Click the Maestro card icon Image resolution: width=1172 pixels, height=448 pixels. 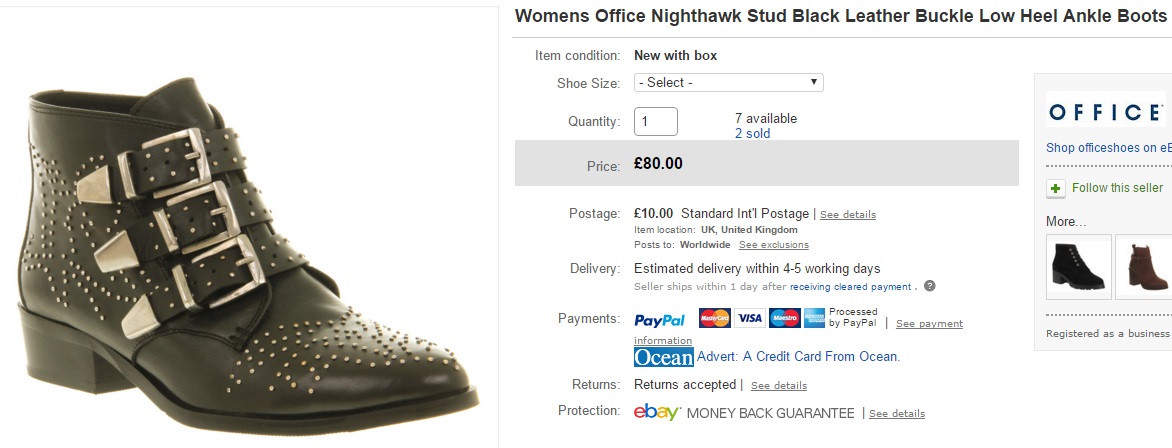[784, 319]
